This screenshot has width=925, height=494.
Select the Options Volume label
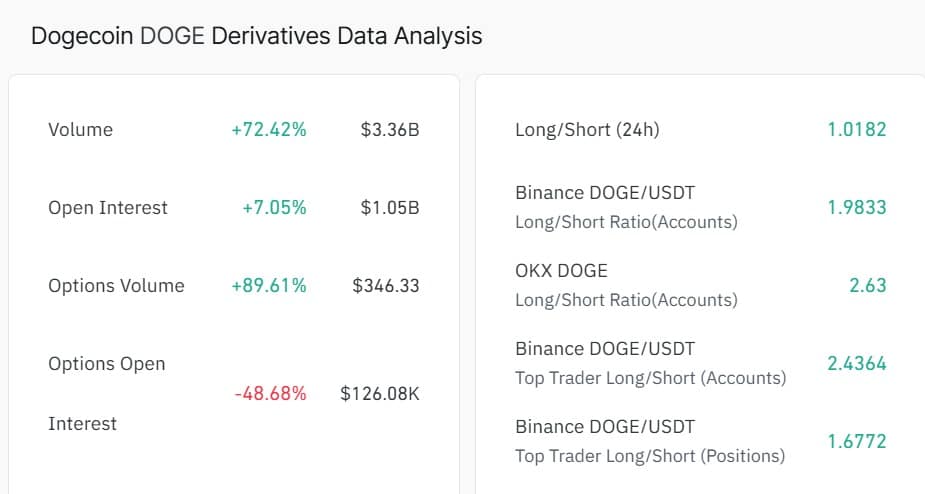116,286
